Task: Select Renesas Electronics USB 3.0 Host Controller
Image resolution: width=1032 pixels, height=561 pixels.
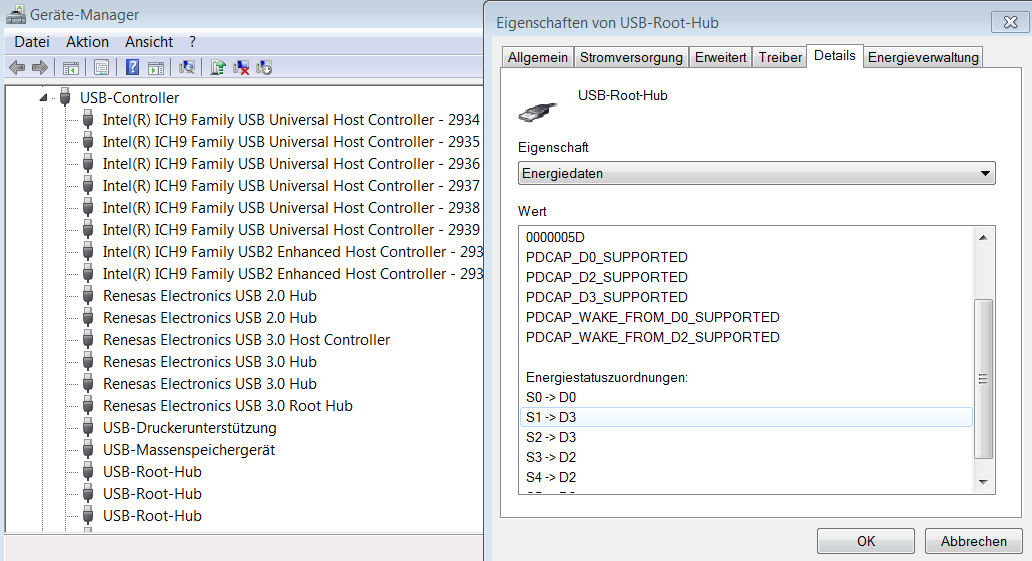Action: coord(246,340)
